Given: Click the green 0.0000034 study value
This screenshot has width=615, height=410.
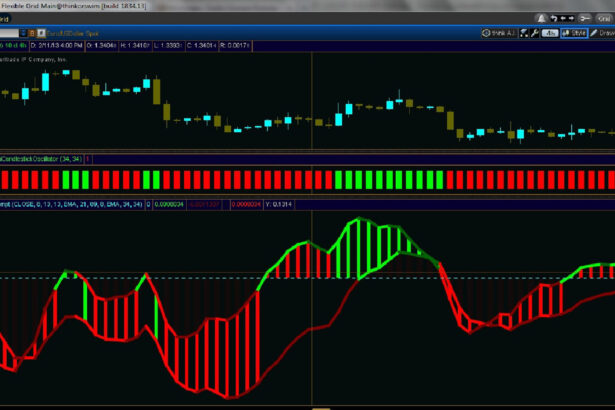Looking at the screenshot, I should [169, 204].
